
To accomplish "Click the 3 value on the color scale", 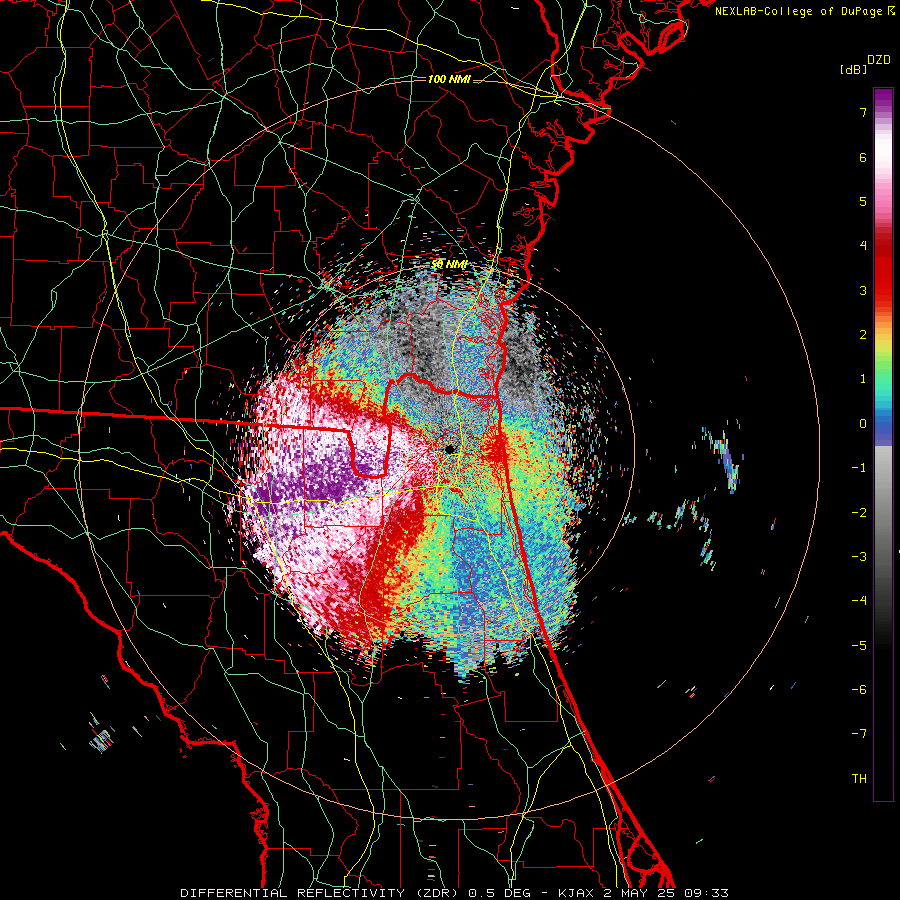I will pos(863,290).
